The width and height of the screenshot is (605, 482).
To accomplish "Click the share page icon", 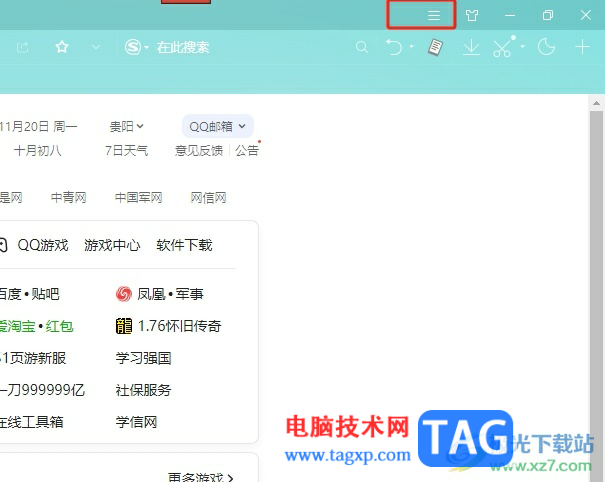I will click(x=22, y=47).
